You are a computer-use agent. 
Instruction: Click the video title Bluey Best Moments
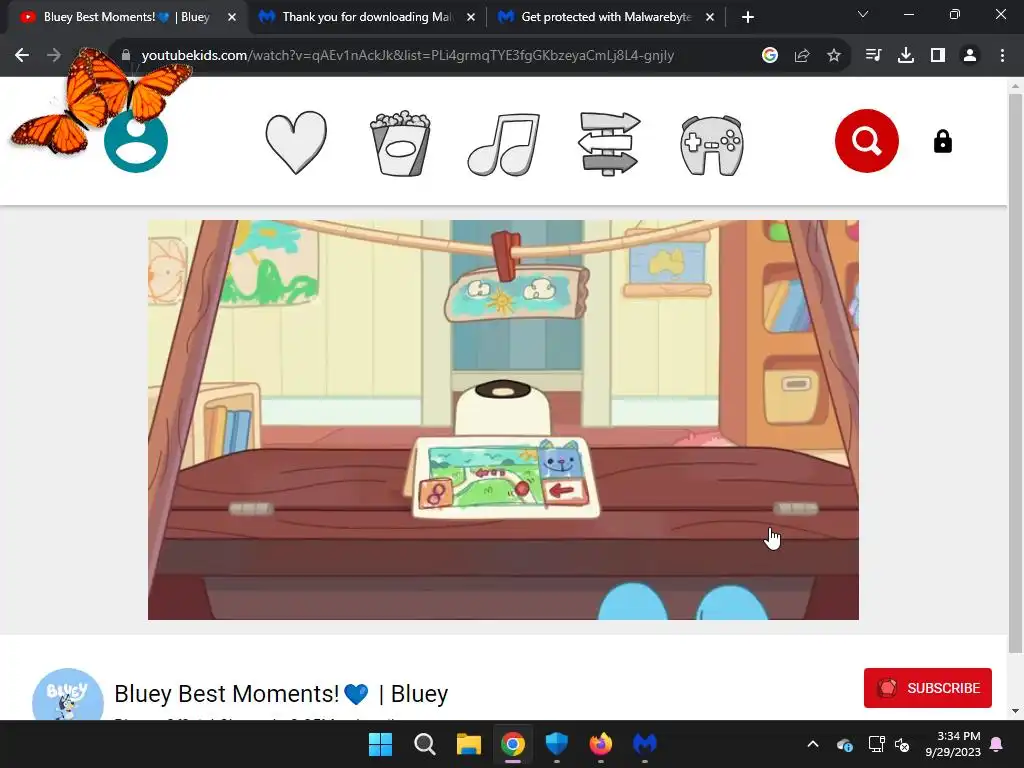pyautogui.click(x=281, y=694)
